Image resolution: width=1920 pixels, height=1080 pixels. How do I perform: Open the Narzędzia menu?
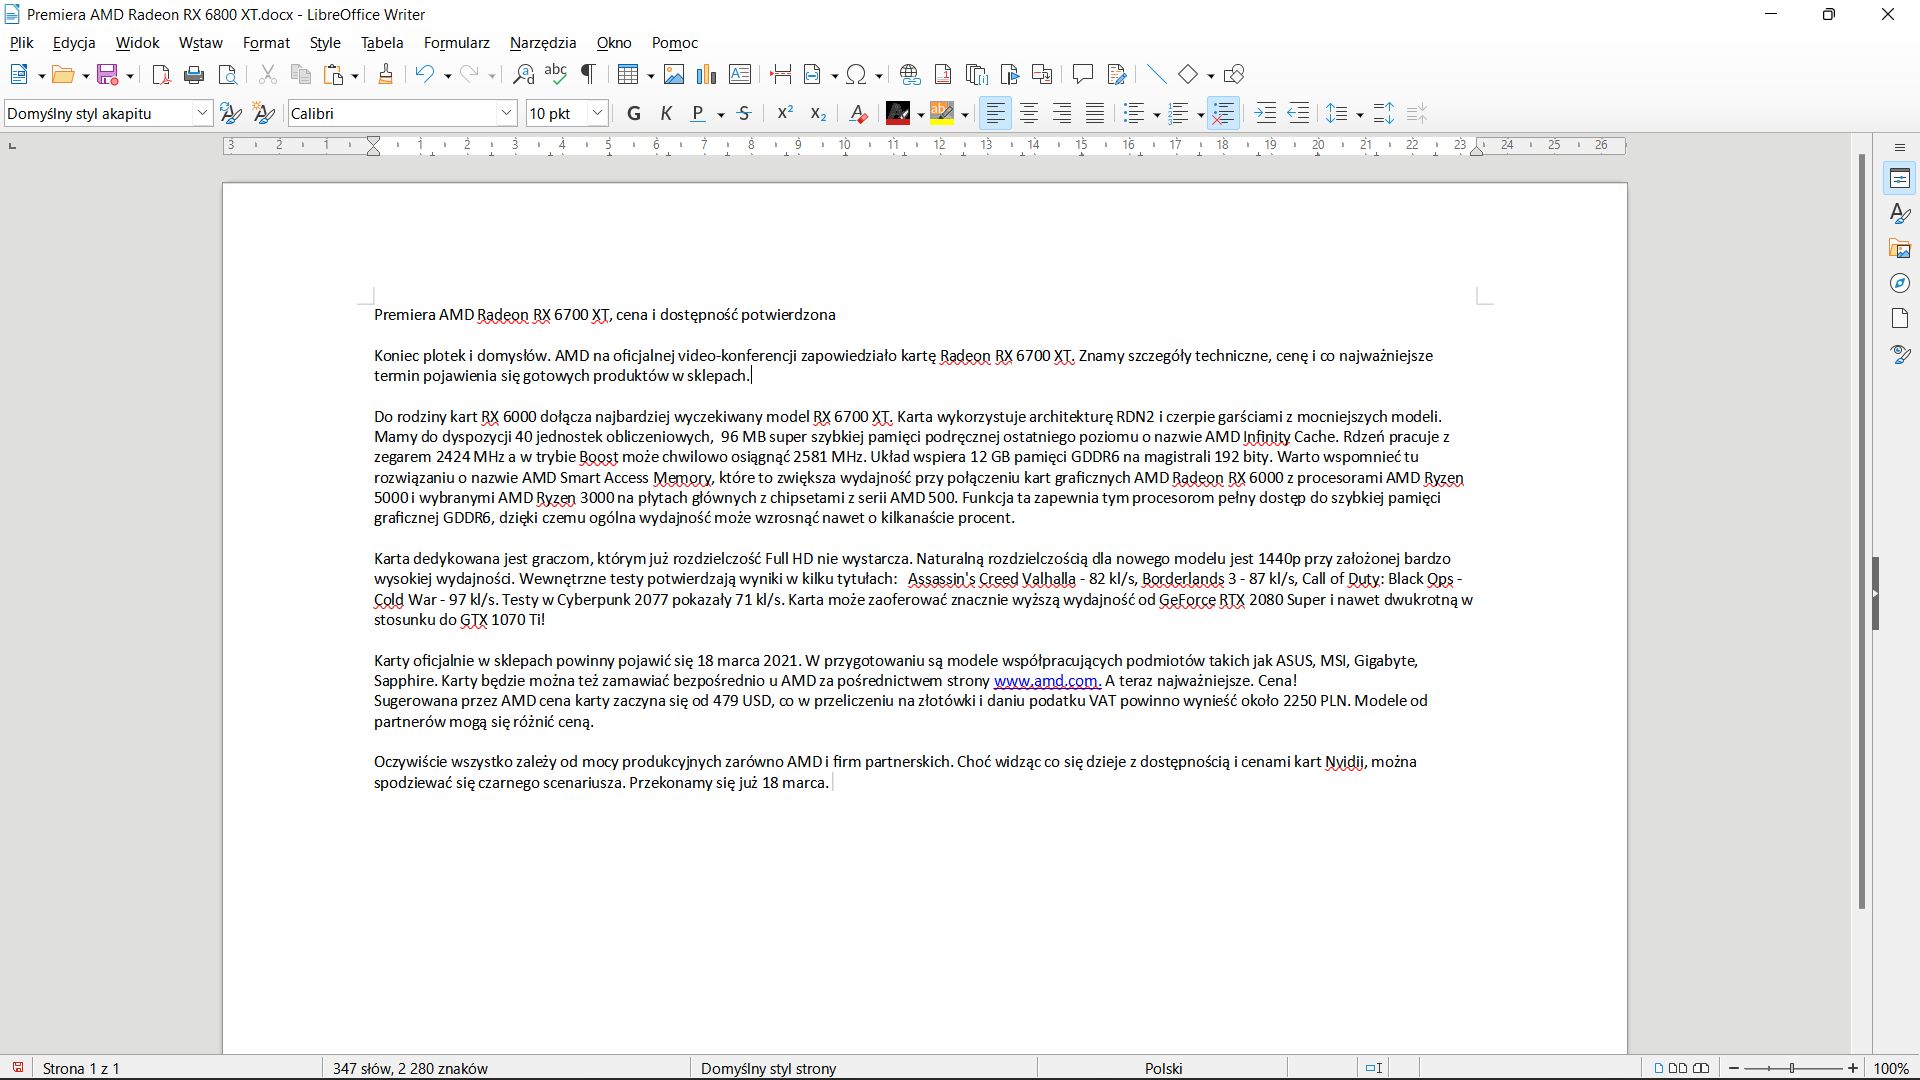pyautogui.click(x=542, y=43)
